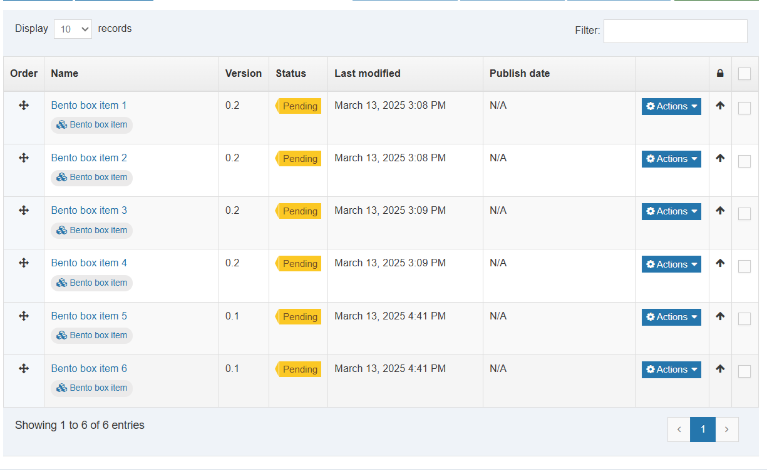Check the box for Bento box item 5
This screenshot has height=472, width=767.
(x=744, y=318)
